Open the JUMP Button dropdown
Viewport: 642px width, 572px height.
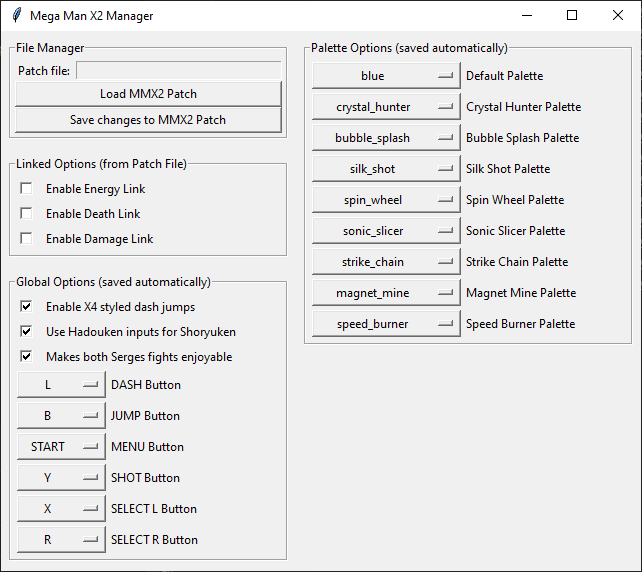pos(61,416)
